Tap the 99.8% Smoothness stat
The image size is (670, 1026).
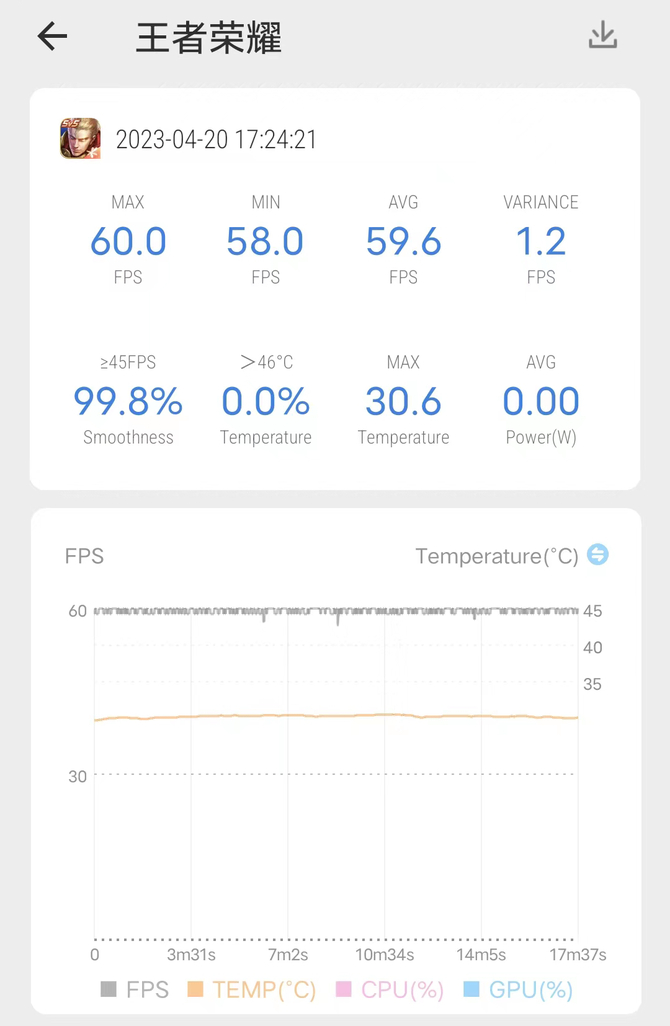pos(128,402)
